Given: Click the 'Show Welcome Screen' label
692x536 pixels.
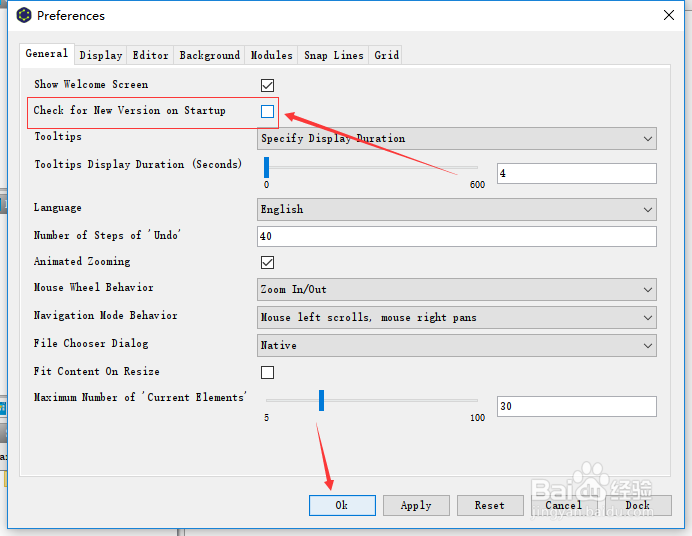Looking at the screenshot, I should tap(91, 84).
